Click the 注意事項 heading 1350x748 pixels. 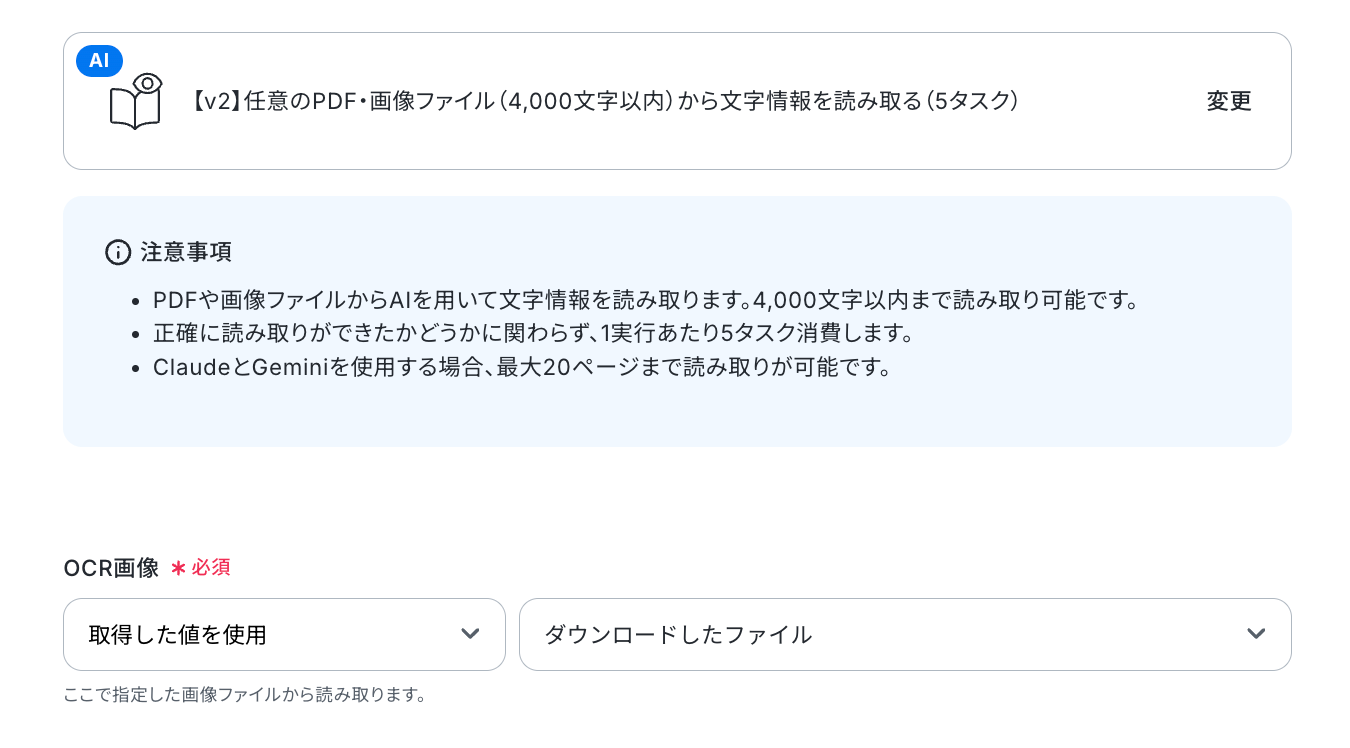pyautogui.click(x=186, y=252)
